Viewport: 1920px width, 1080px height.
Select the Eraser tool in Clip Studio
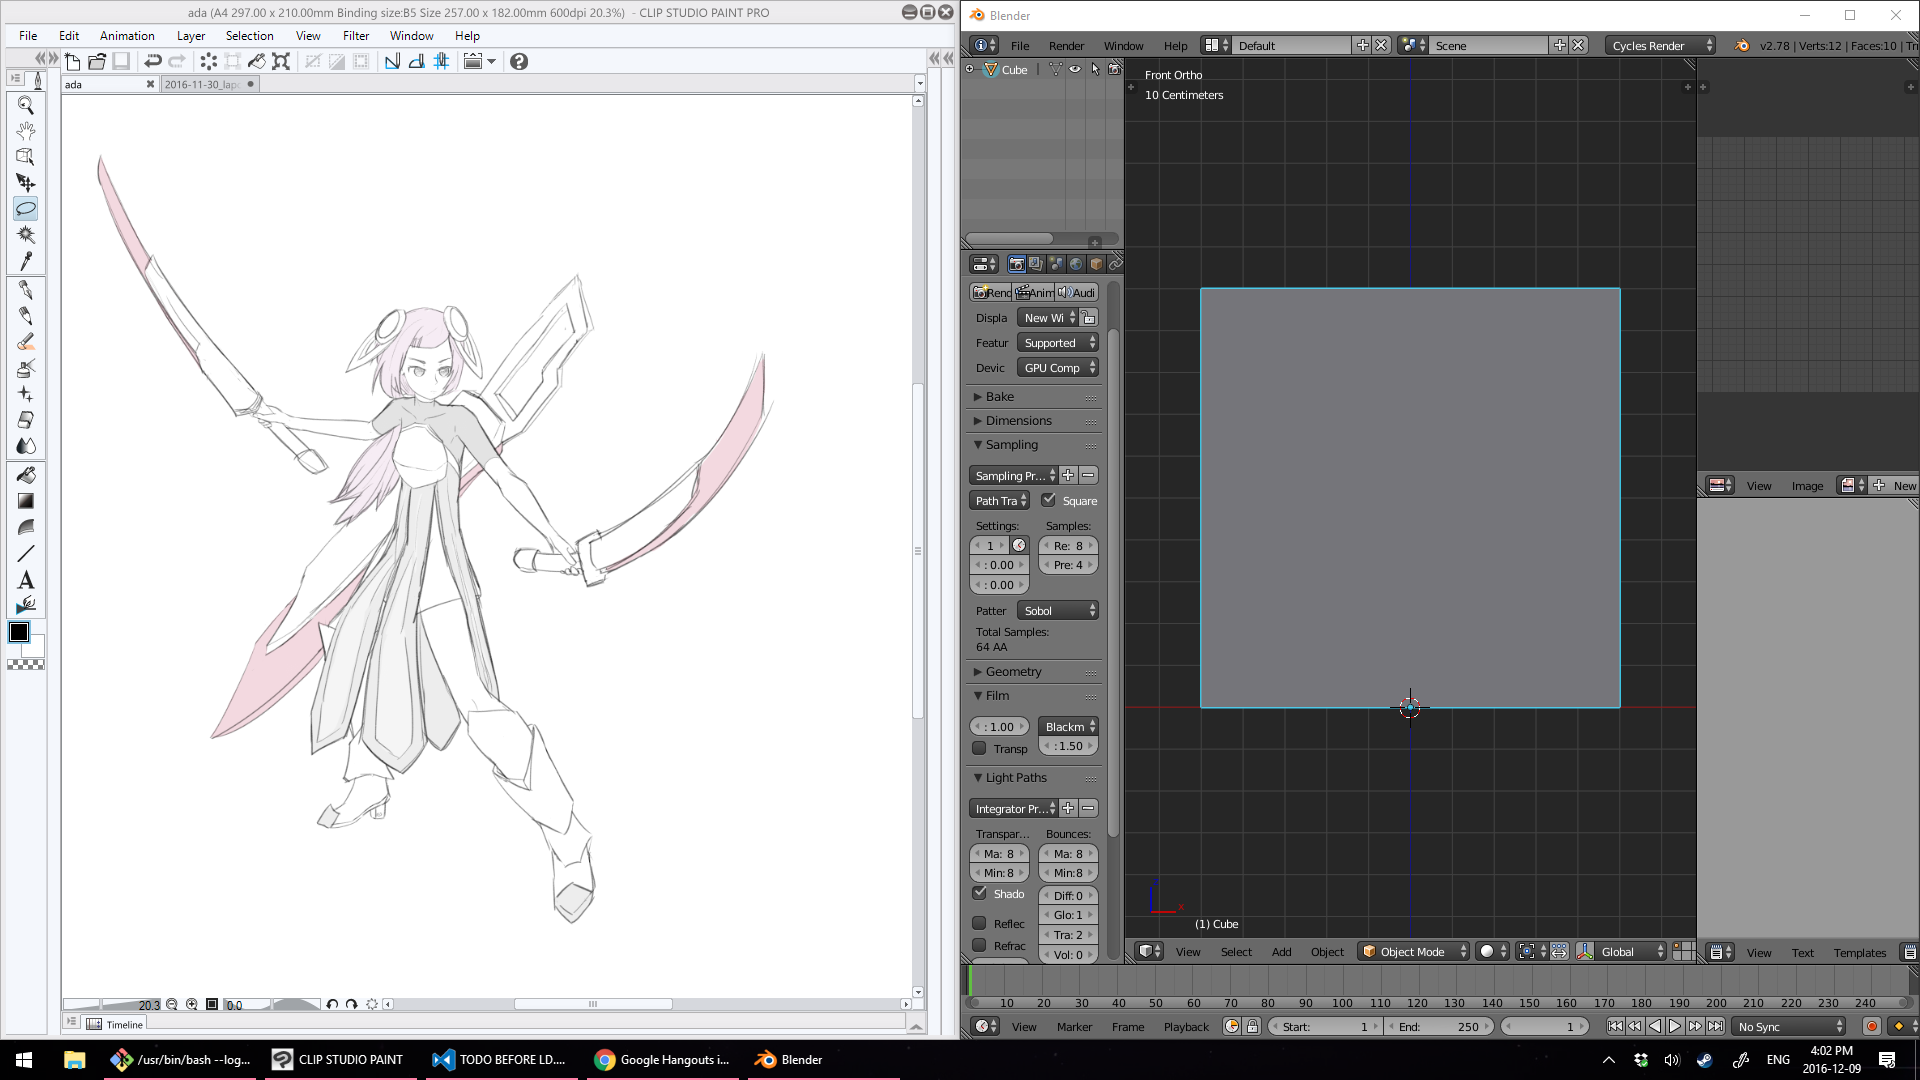tap(26, 420)
